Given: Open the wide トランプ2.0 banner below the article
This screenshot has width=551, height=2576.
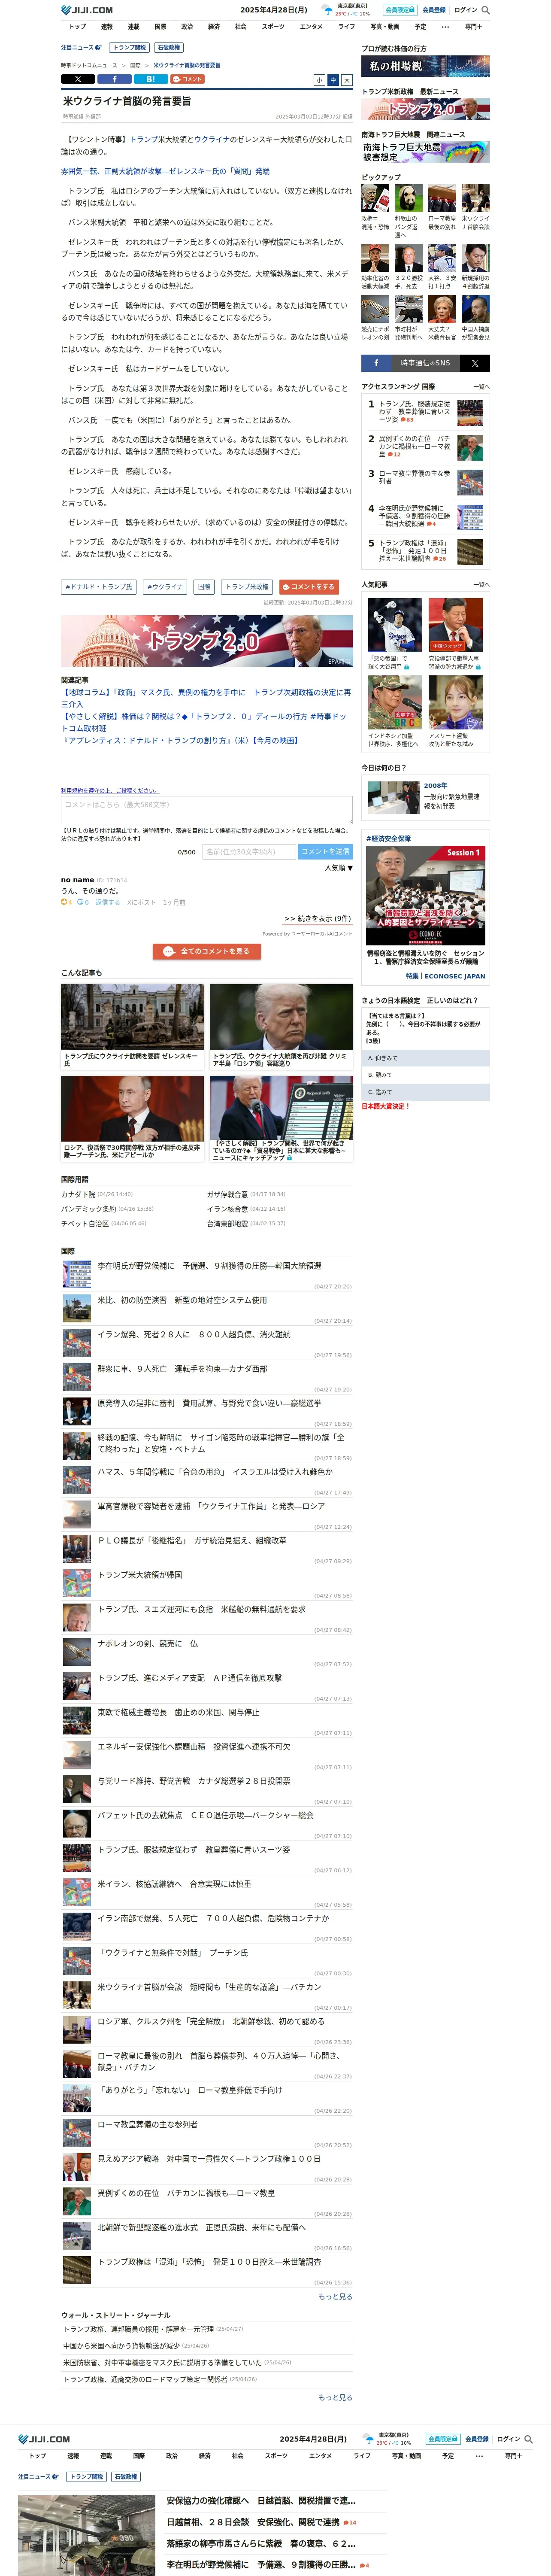Looking at the screenshot, I should coord(207,640).
